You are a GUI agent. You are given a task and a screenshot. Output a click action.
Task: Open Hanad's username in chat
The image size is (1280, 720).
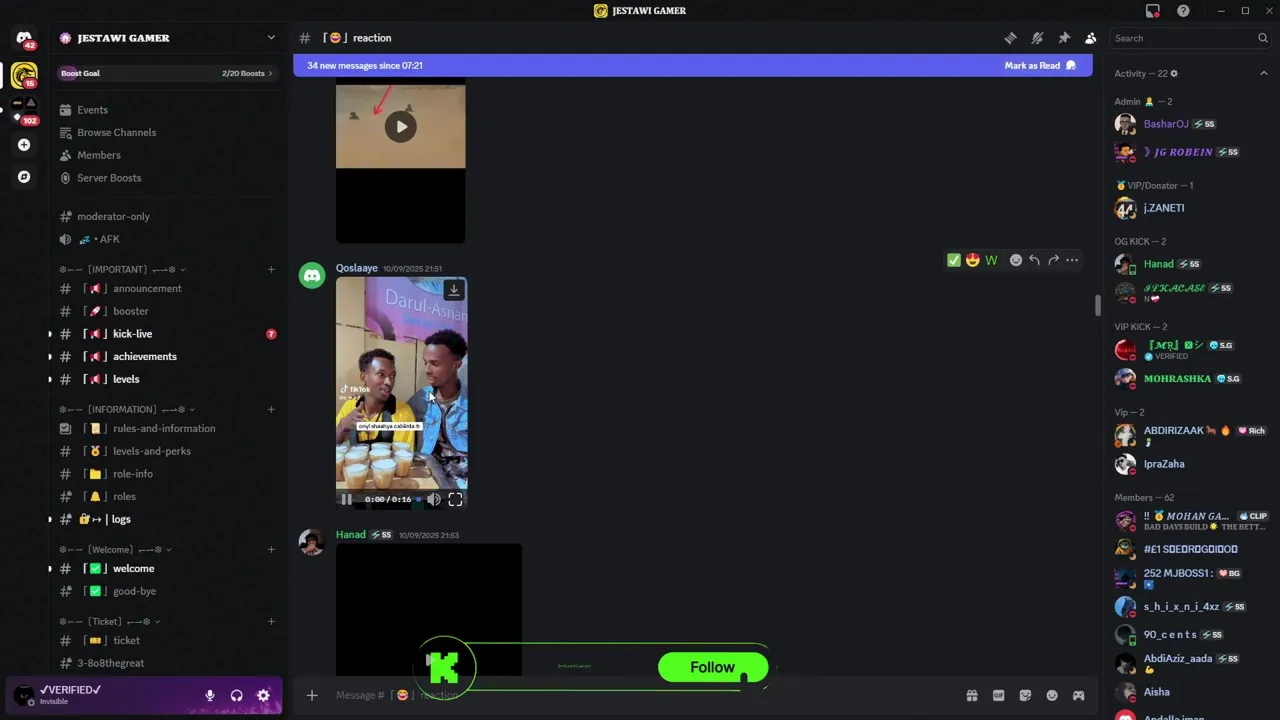[350, 535]
